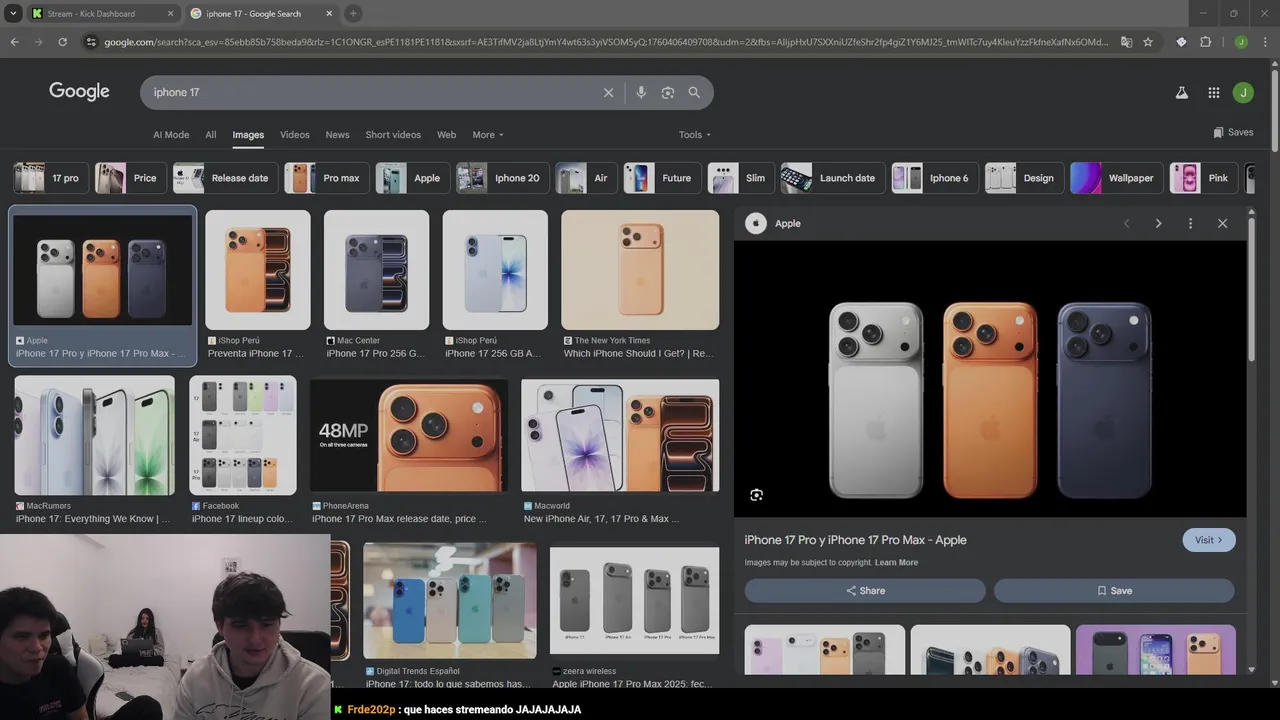Switch to AI Mode tab
The height and width of the screenshot is (720, 1280).
click(x=171, y=135)
